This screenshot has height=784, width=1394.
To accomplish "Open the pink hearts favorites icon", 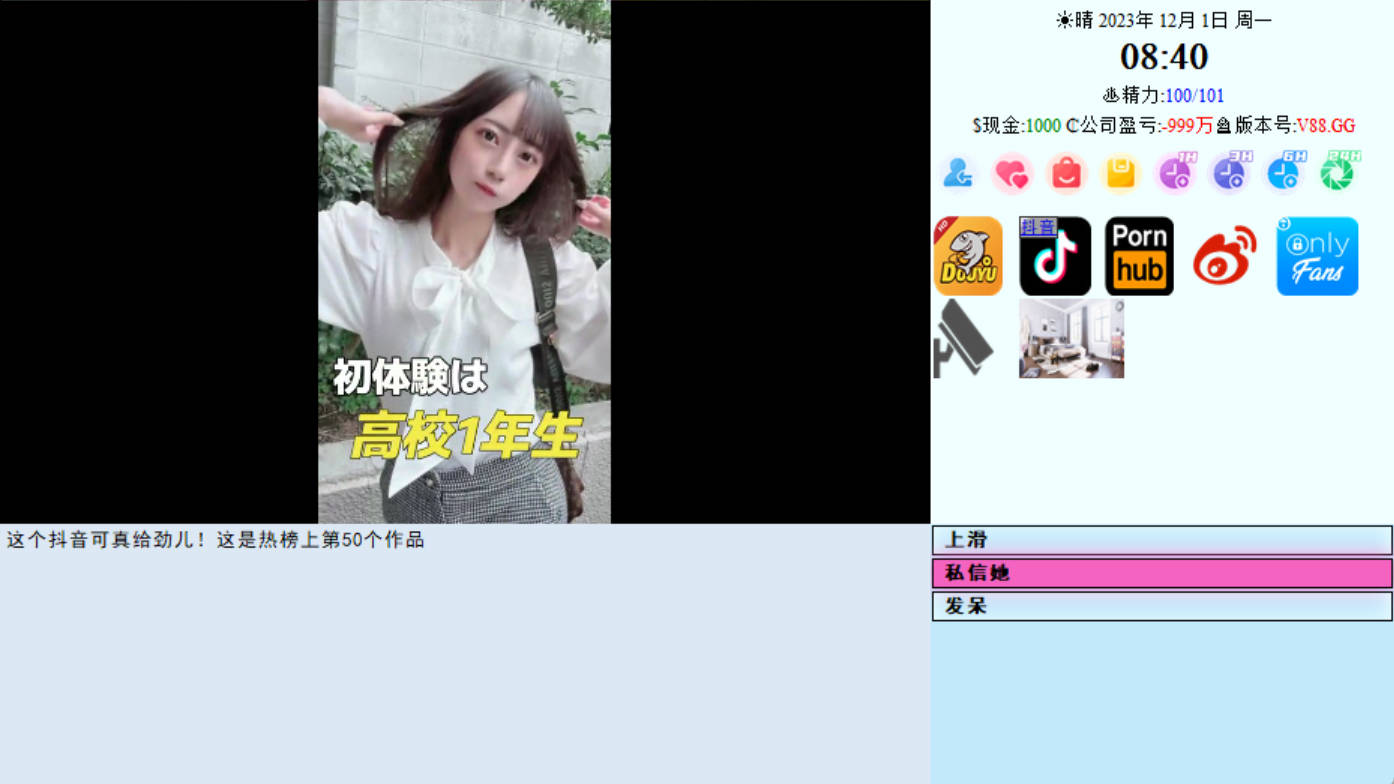I will coord(1012,172).
